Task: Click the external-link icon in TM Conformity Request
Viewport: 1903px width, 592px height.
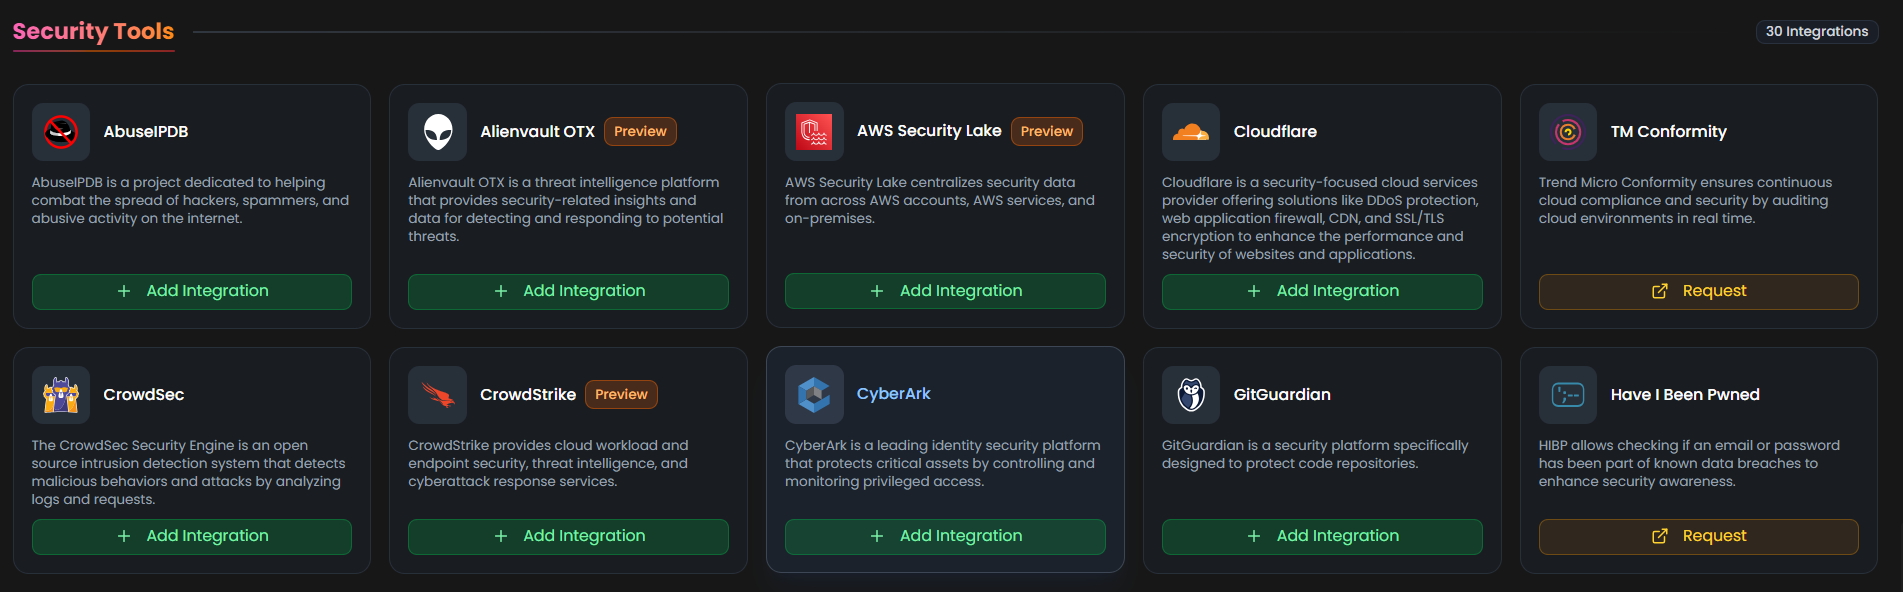Action: click(x=1660, y=291)
